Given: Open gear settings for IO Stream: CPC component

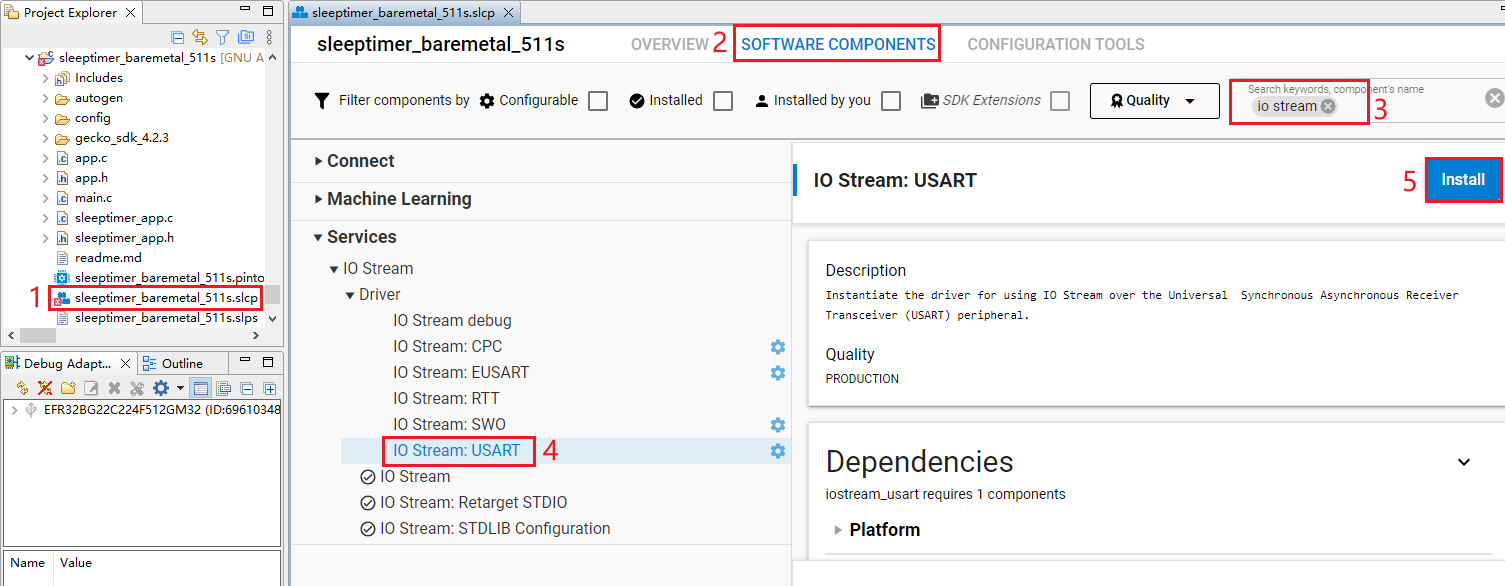Looking at the screenshot, I should point(778,347).
